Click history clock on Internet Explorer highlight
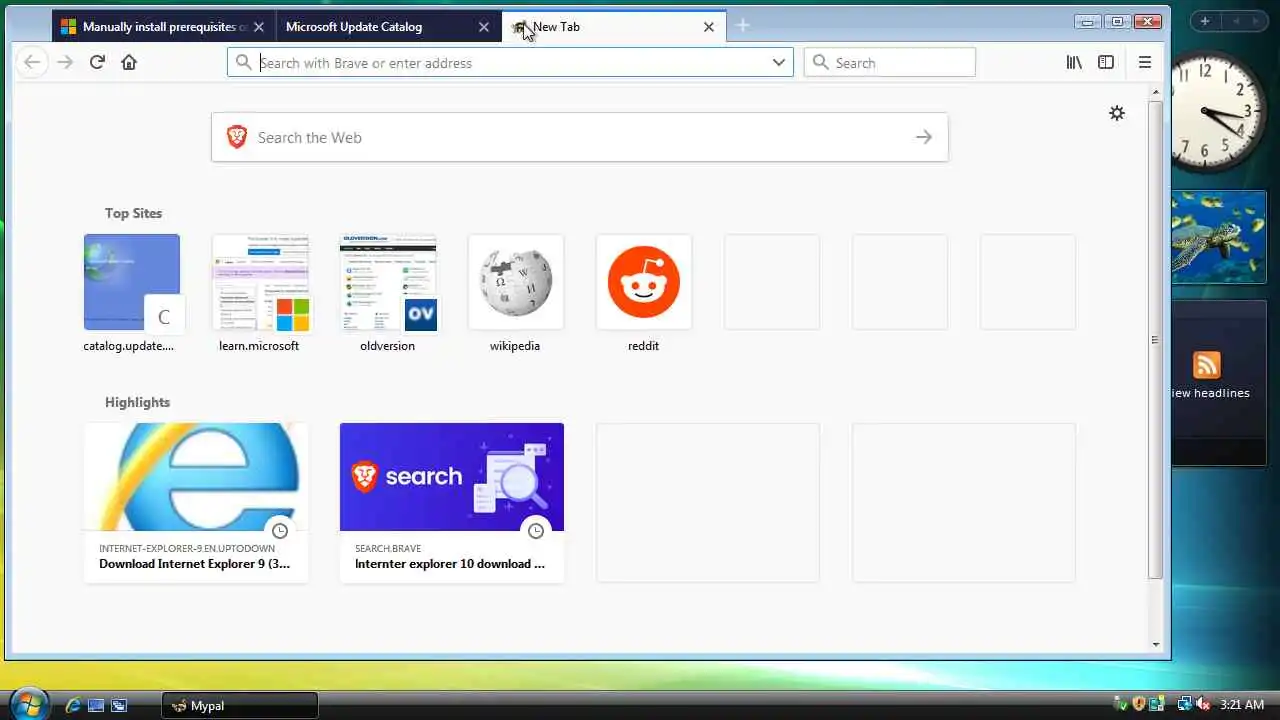 pos(280,531)
